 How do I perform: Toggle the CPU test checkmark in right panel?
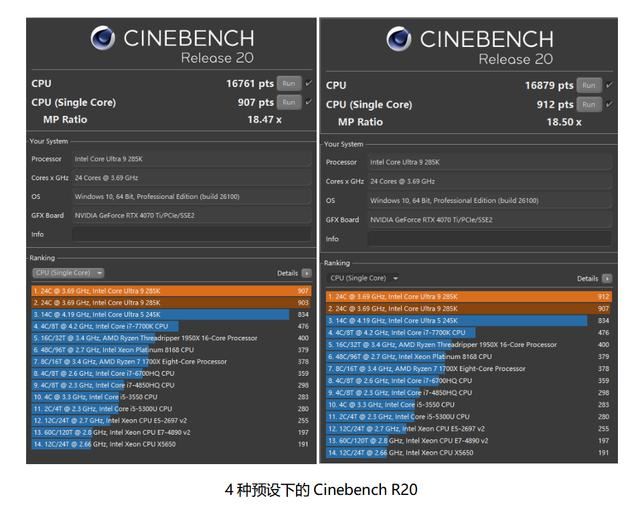coord(610,85)
